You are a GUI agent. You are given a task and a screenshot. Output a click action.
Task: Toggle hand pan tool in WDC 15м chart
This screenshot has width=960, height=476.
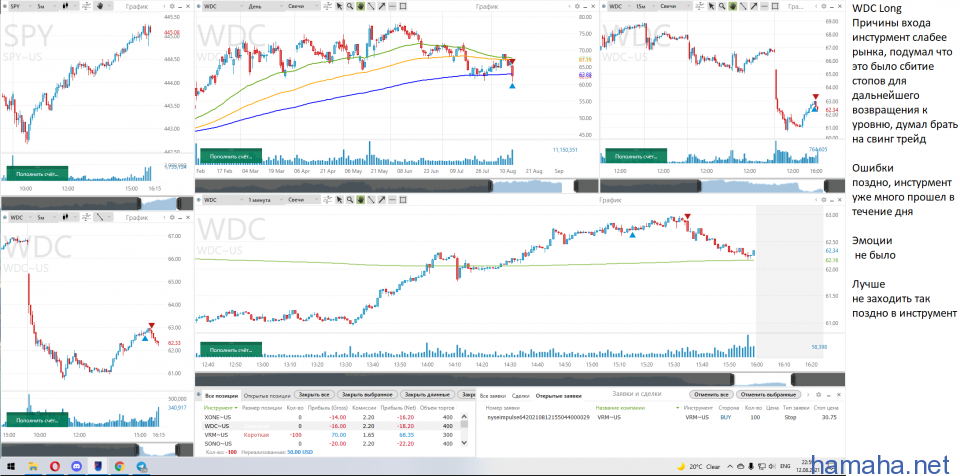pyautogui.click(x=733, y=6)
